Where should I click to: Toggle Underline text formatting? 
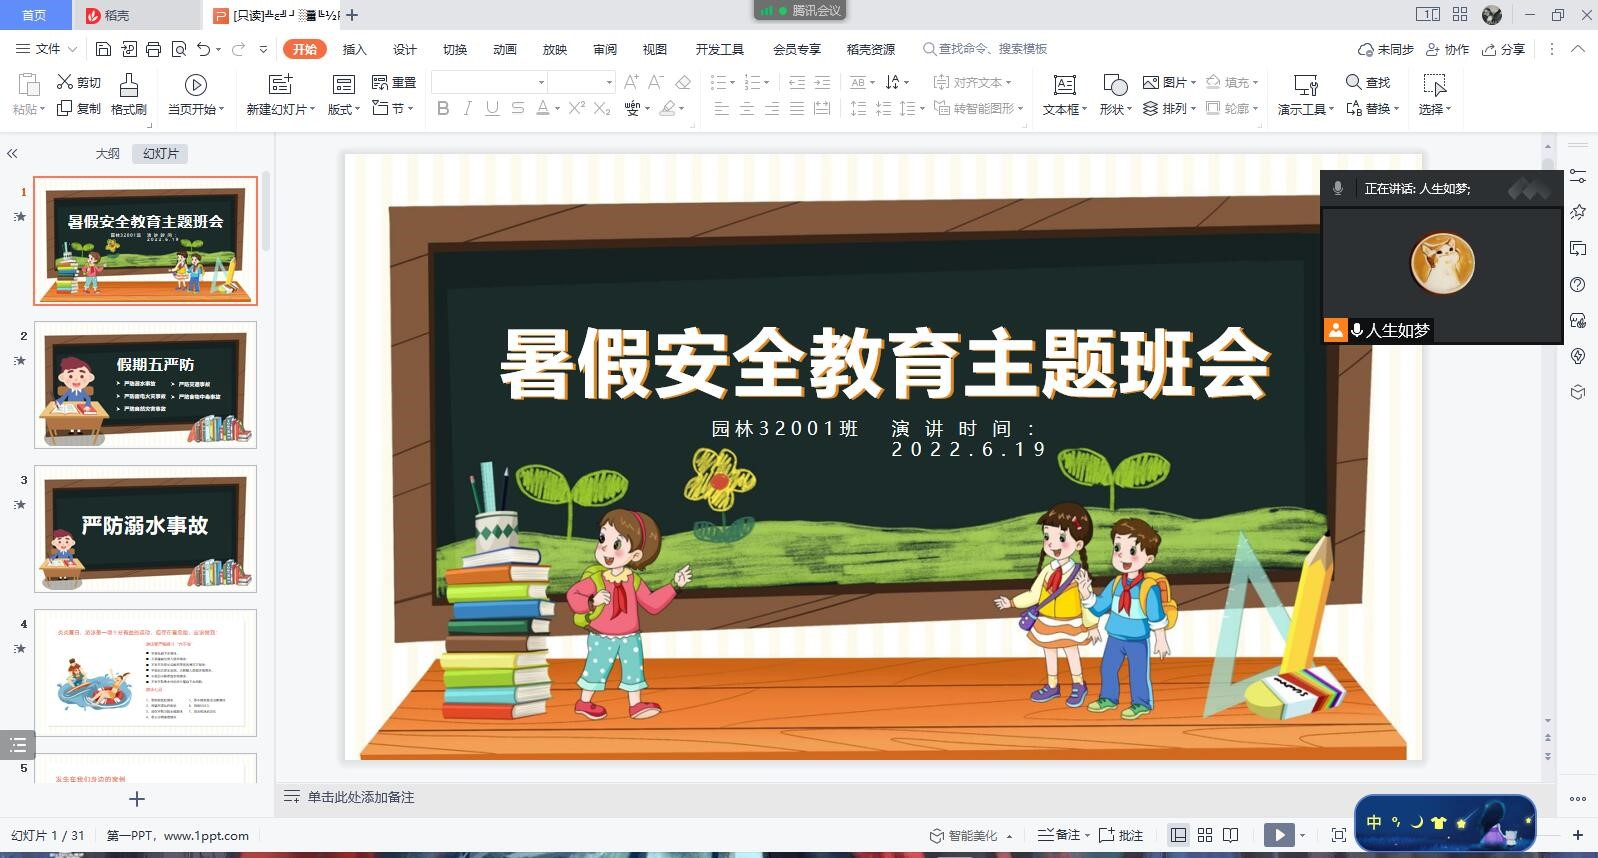tap(492, 108)
